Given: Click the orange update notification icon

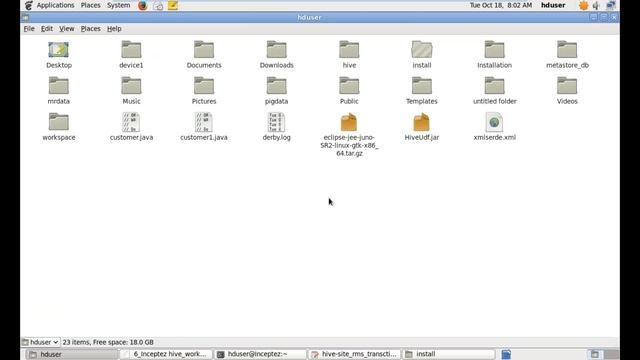Looking at the screenshot, I should 584,5.
